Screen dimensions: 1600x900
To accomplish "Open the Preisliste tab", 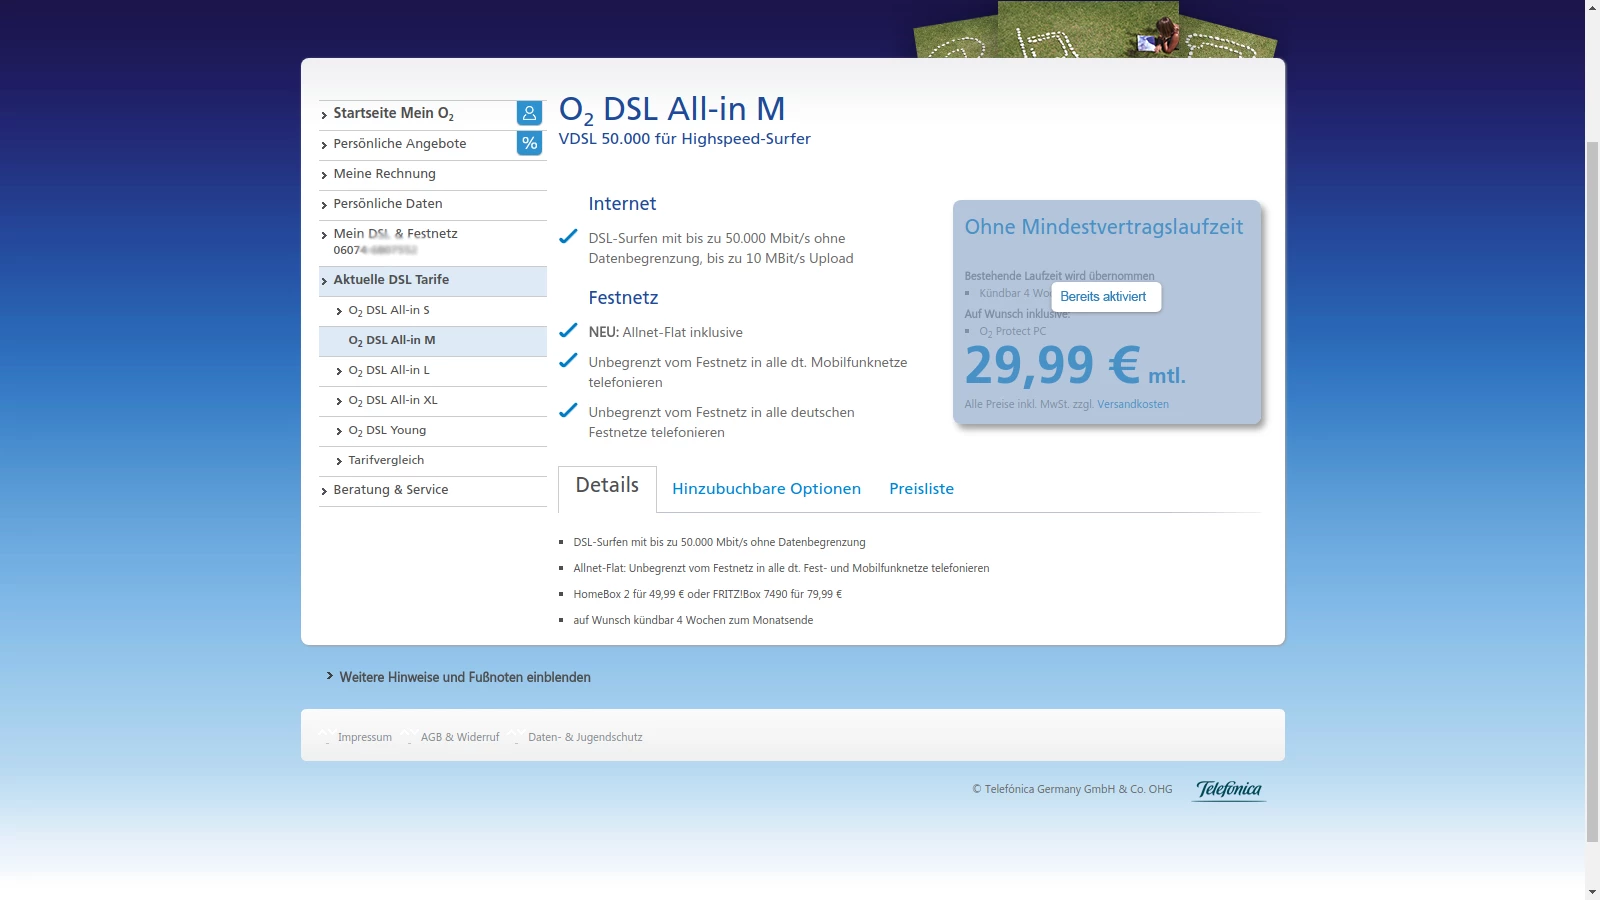I will coord(921,489).
